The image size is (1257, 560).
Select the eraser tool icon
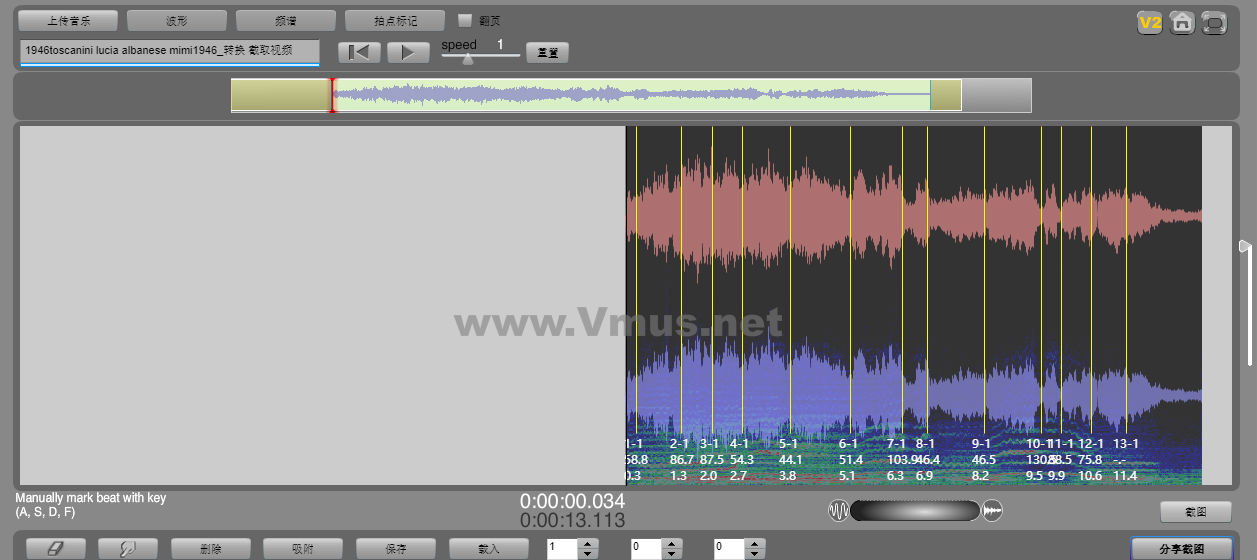pos(56,549)
